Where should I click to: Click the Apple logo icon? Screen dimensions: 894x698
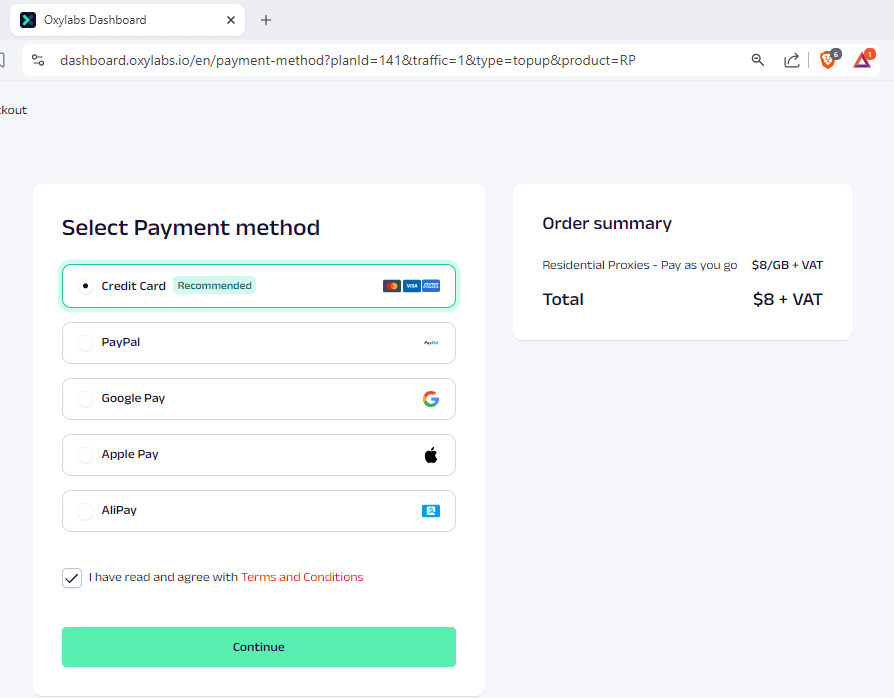pyautogui.click(x=431, y=455)
